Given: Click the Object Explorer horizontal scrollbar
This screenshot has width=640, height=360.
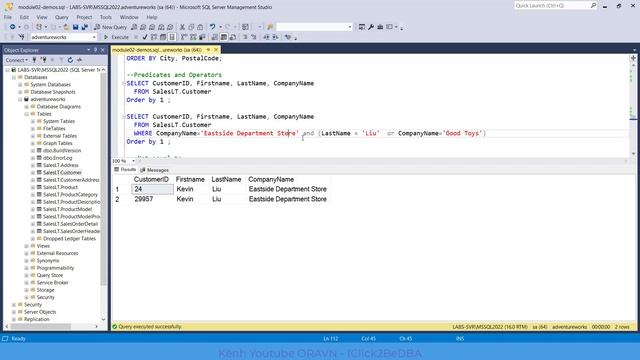Looking at the screenshot, I should 41,327.
